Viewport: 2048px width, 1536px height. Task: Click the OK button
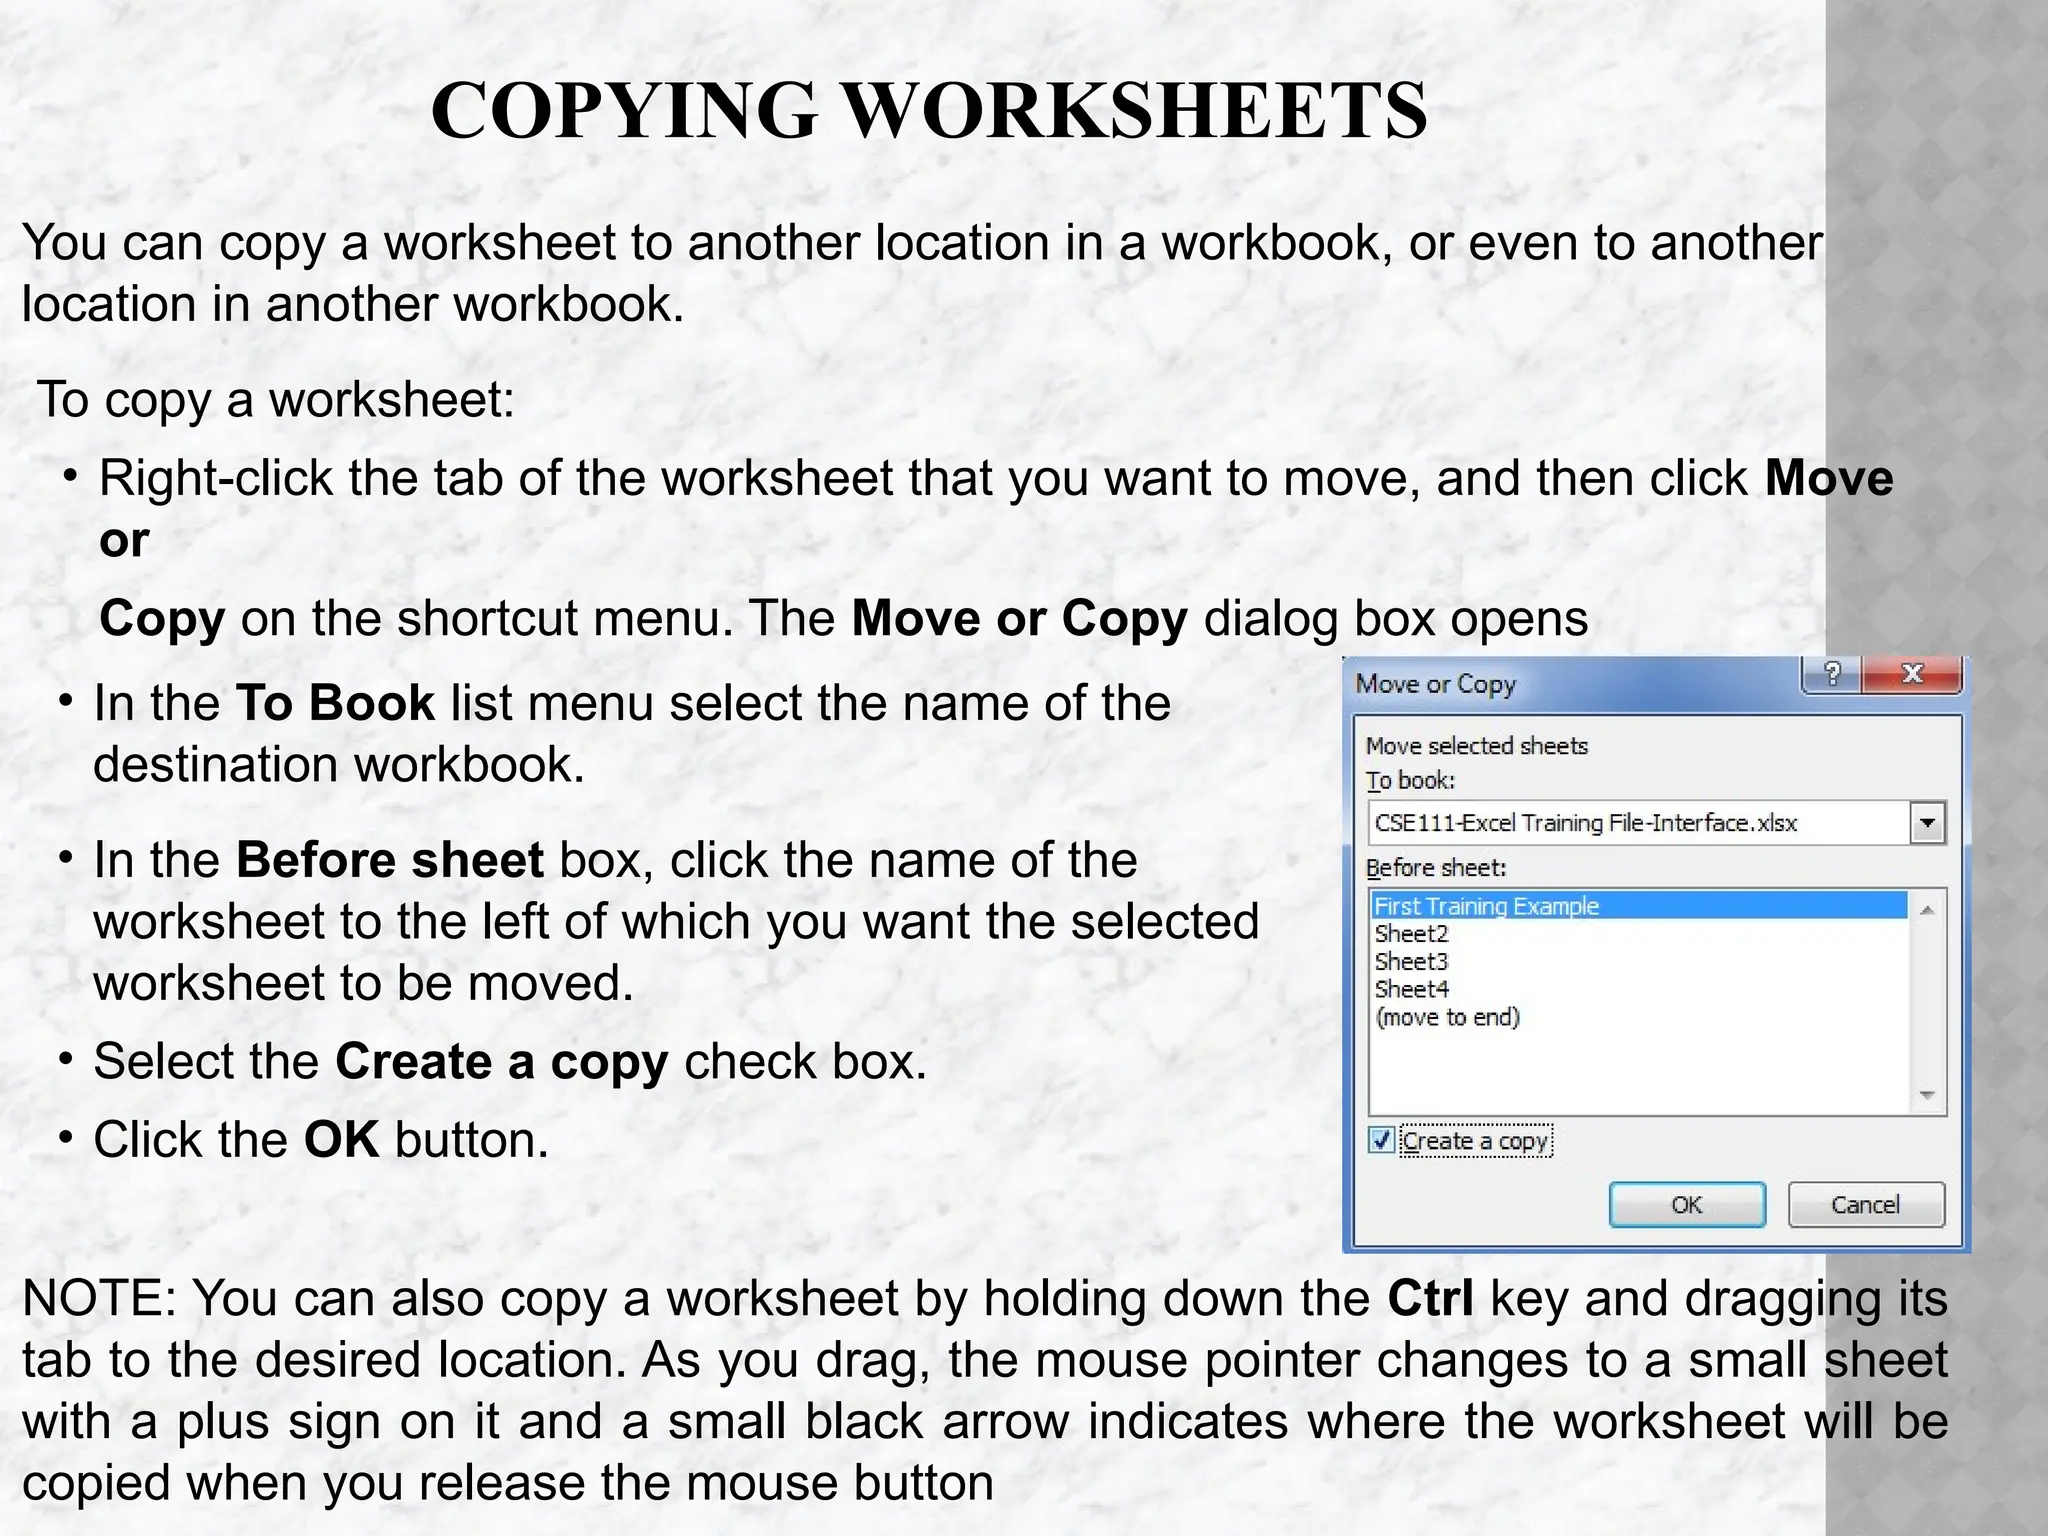coord(1687,1205)
